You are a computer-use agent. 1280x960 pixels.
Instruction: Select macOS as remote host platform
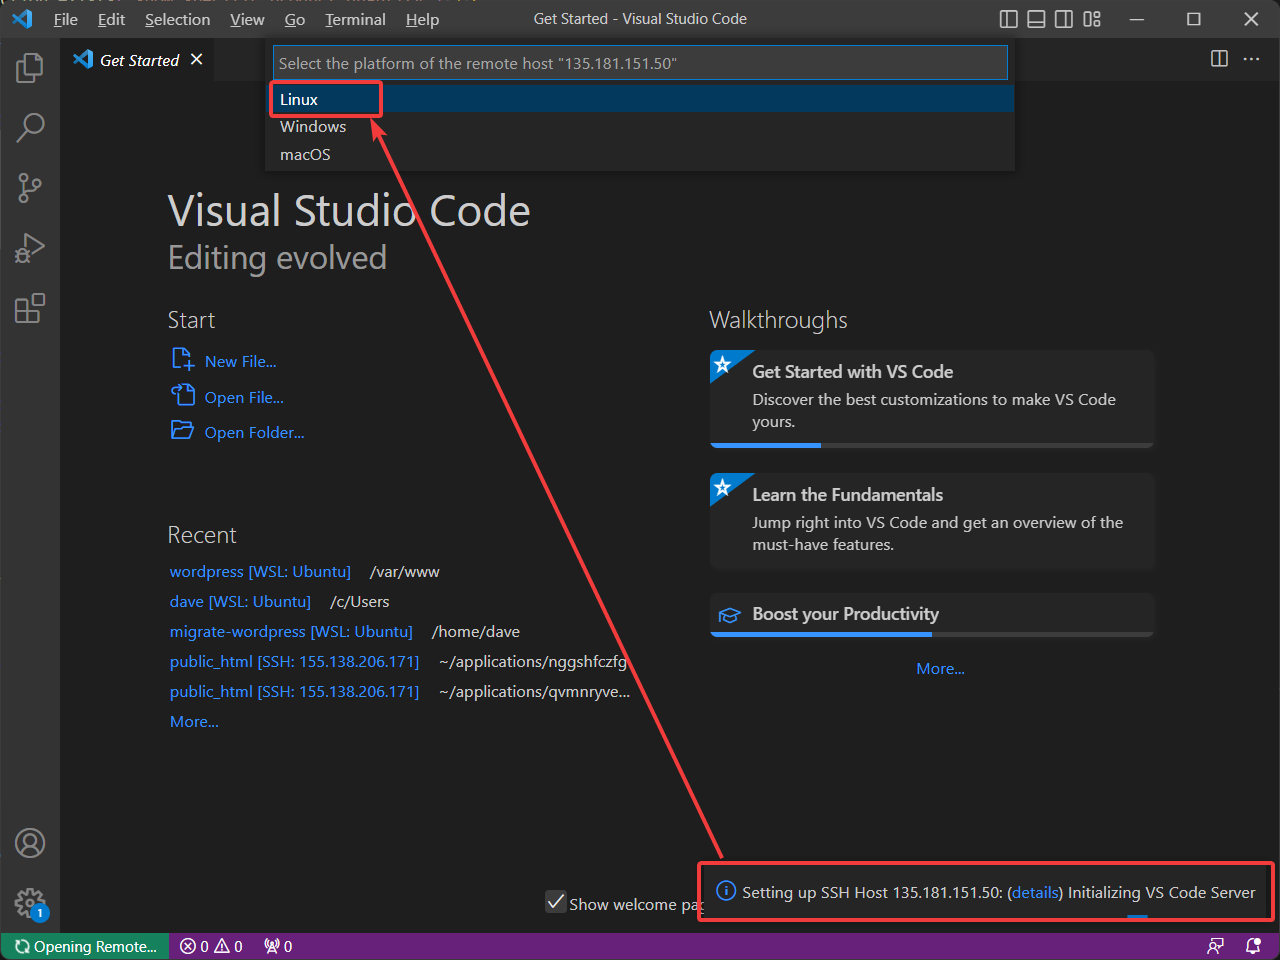(x=640, y=154)
